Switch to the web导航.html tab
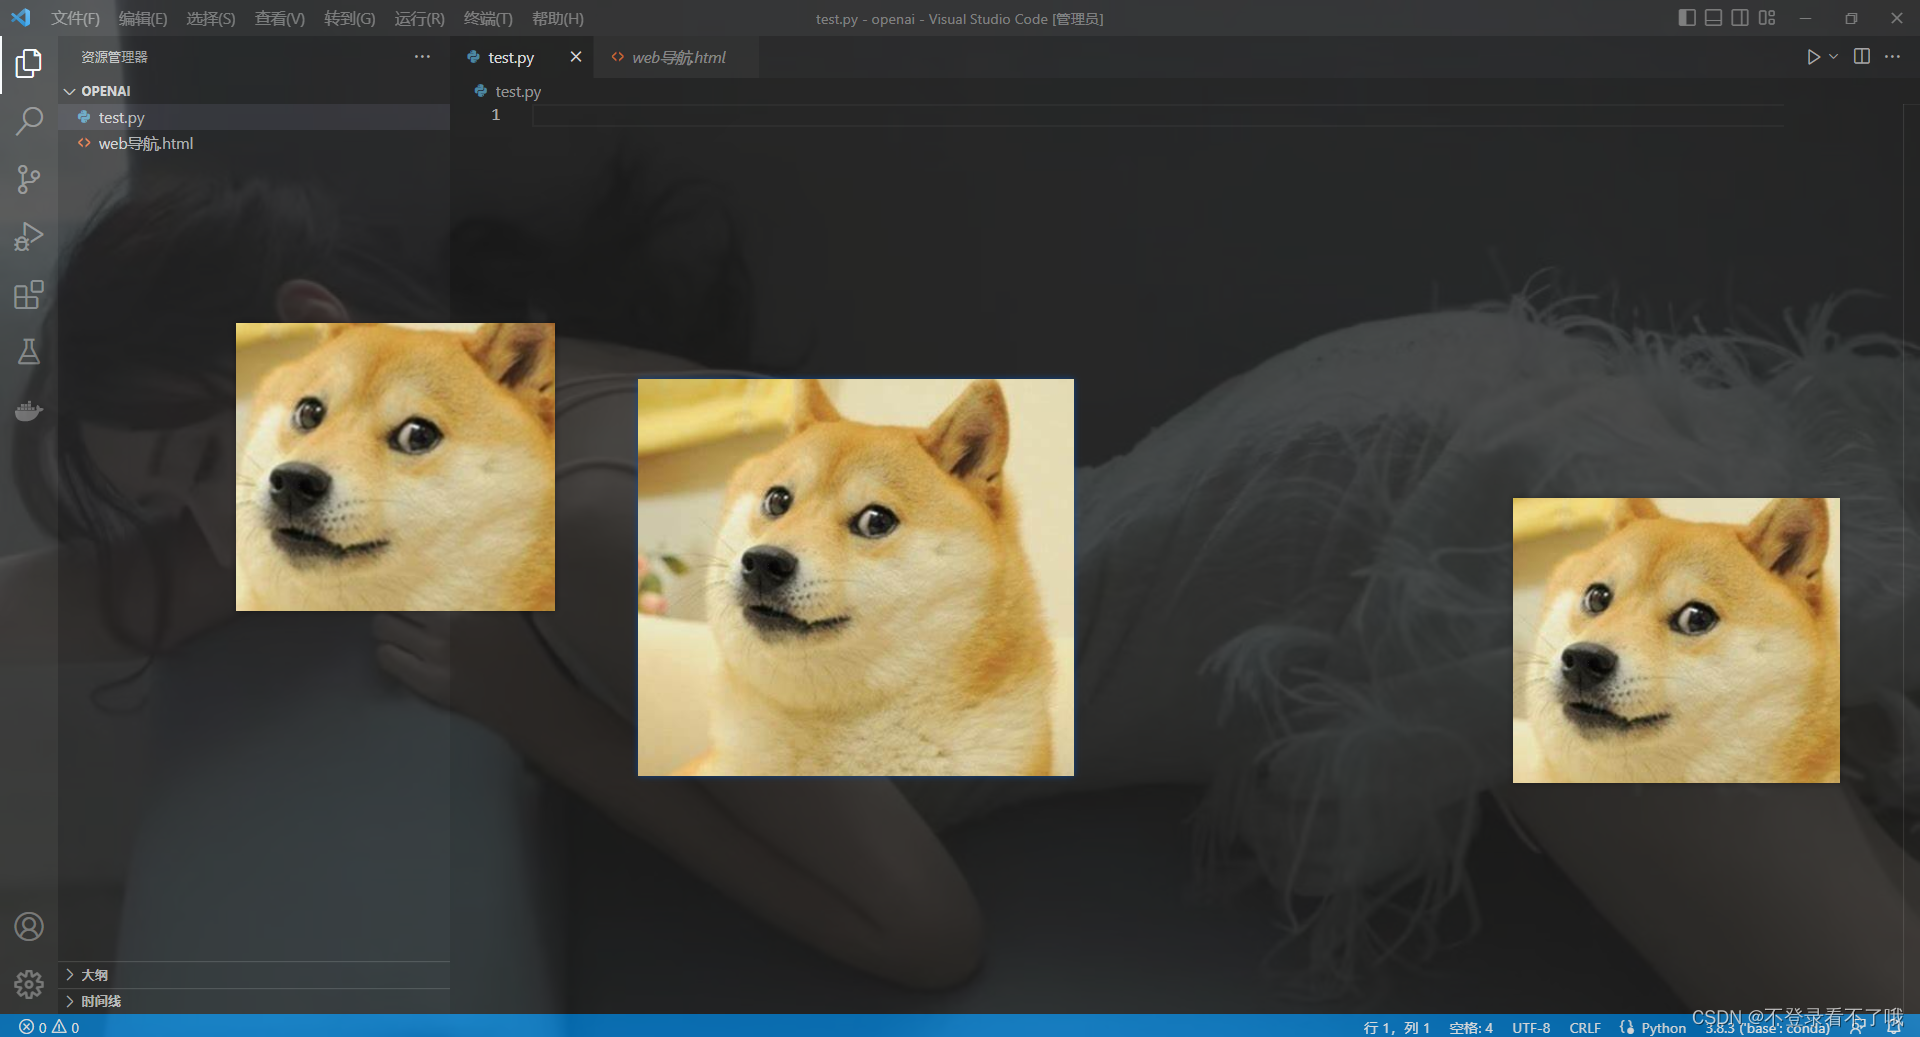1920x1037 pixels. coord(678,58)
